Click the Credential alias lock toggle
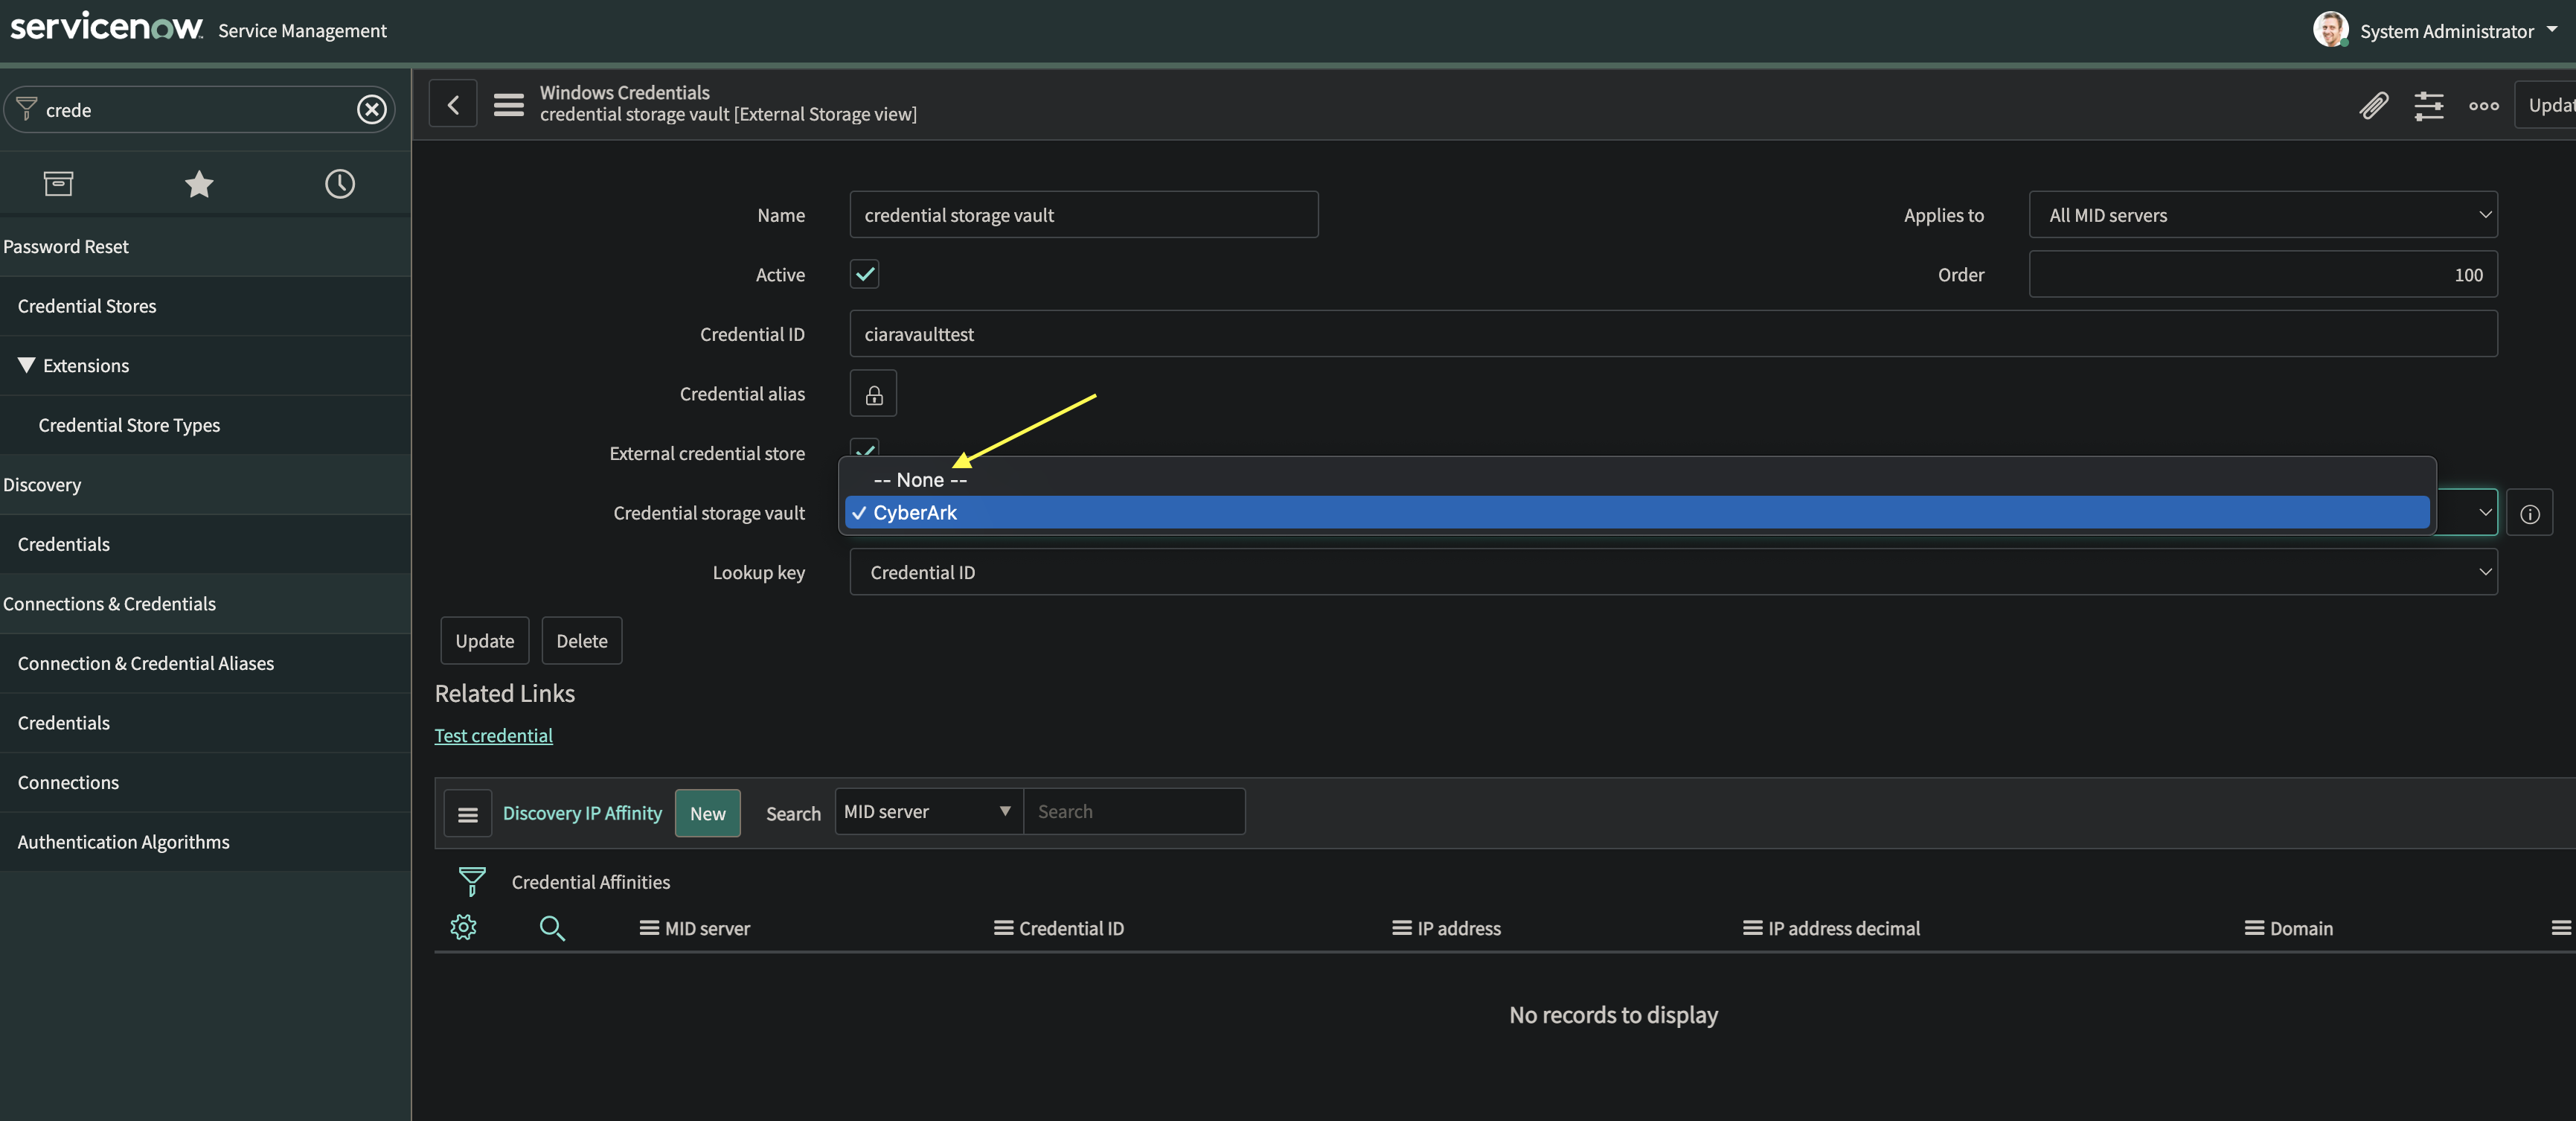The height and width of the screenshot is (1121, 2576). [872, 393]
